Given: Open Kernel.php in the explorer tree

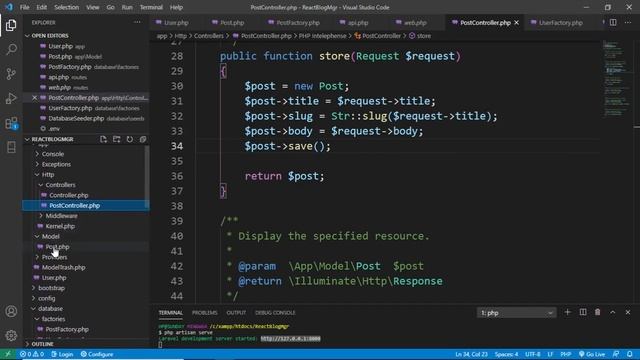Looking at the screenshot, I should (60, 226).
